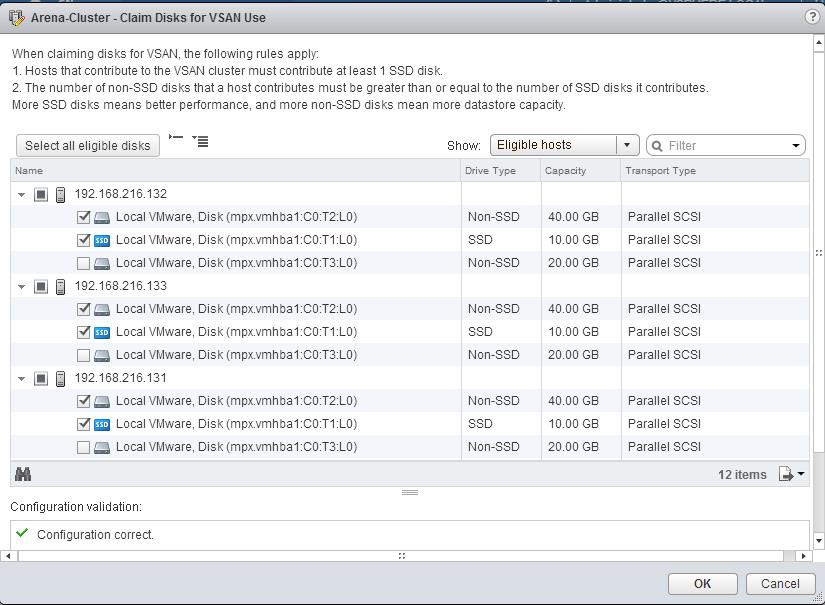Open the Filter options dropdown arrow
The width and height of the screenshot is (825, 605).
pos(796,146)
